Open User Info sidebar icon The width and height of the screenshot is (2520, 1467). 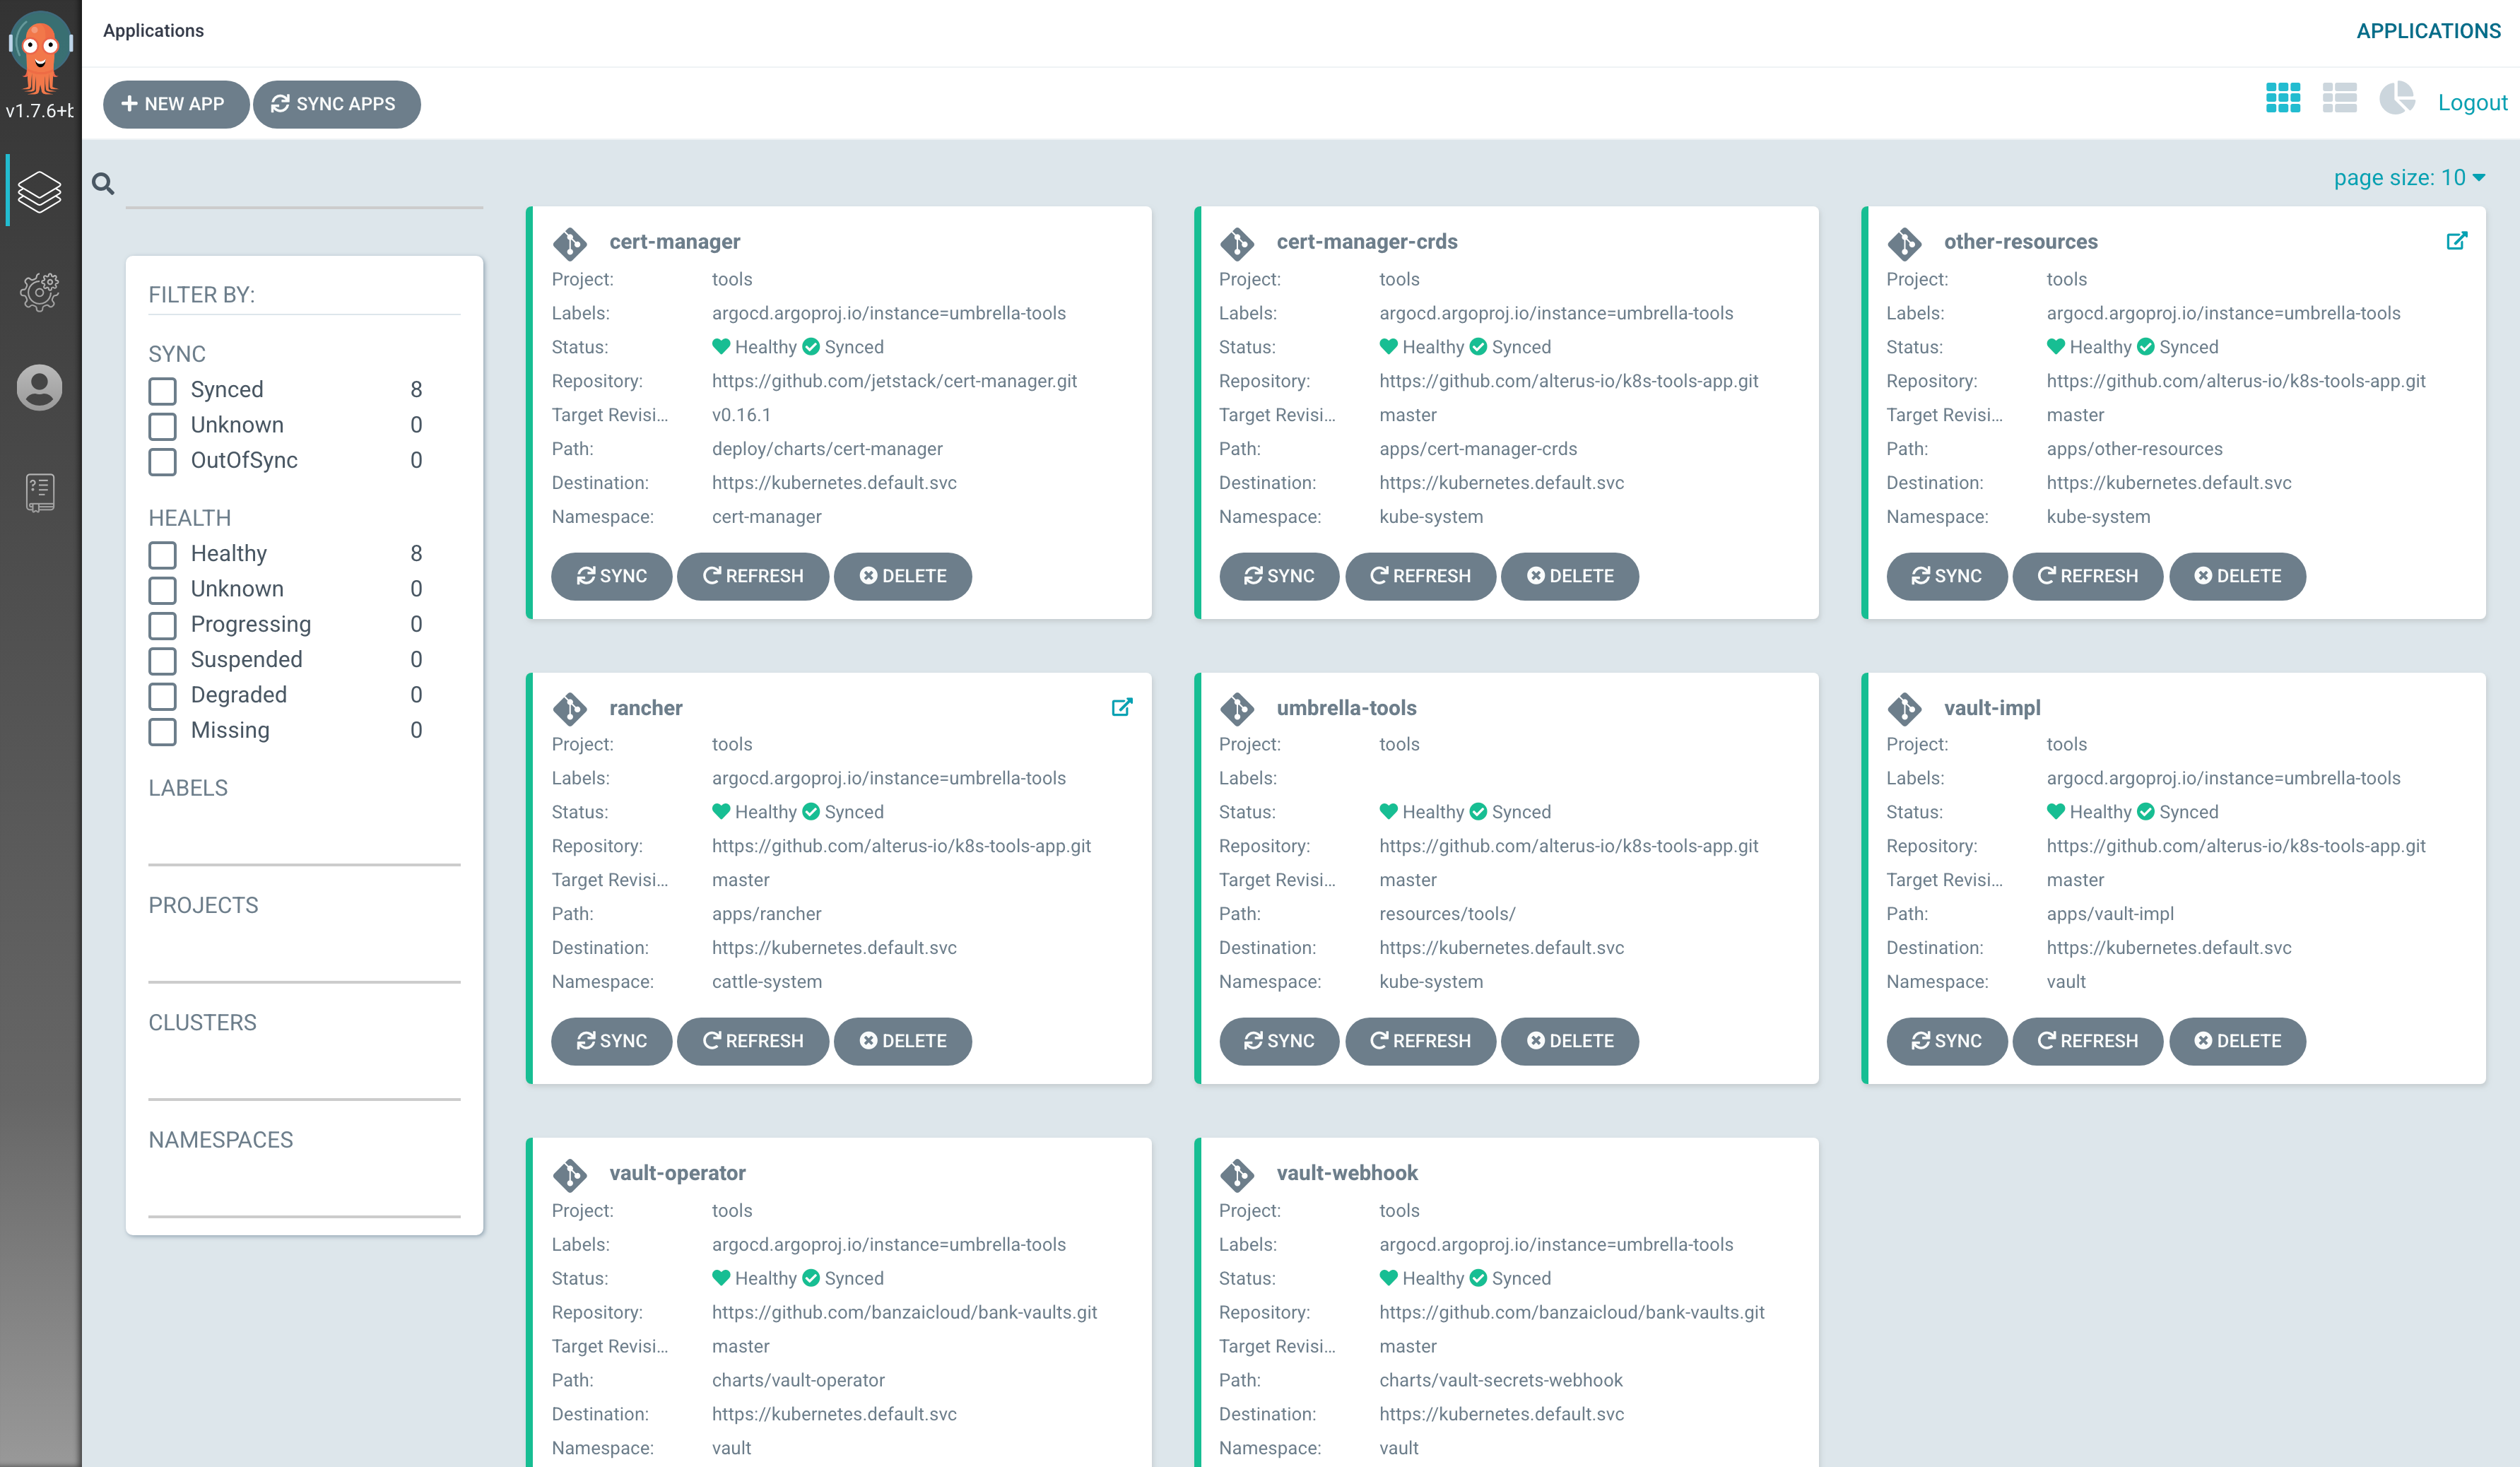coord(40,388)
